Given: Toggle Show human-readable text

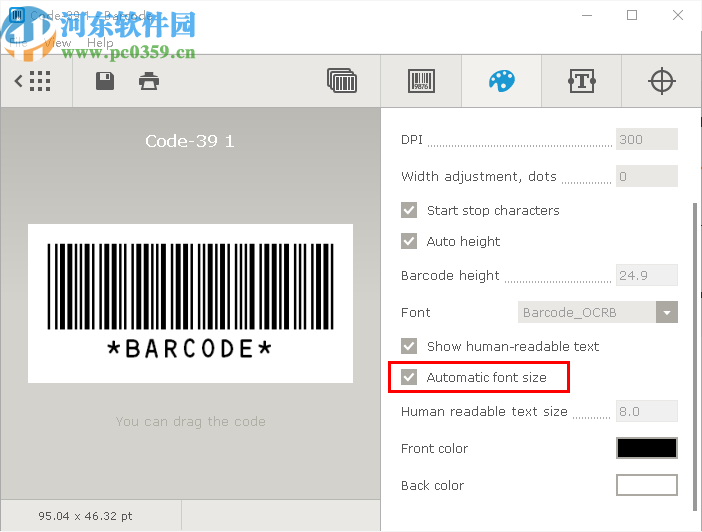Looking at the screenshot, I should click(409, 346).
